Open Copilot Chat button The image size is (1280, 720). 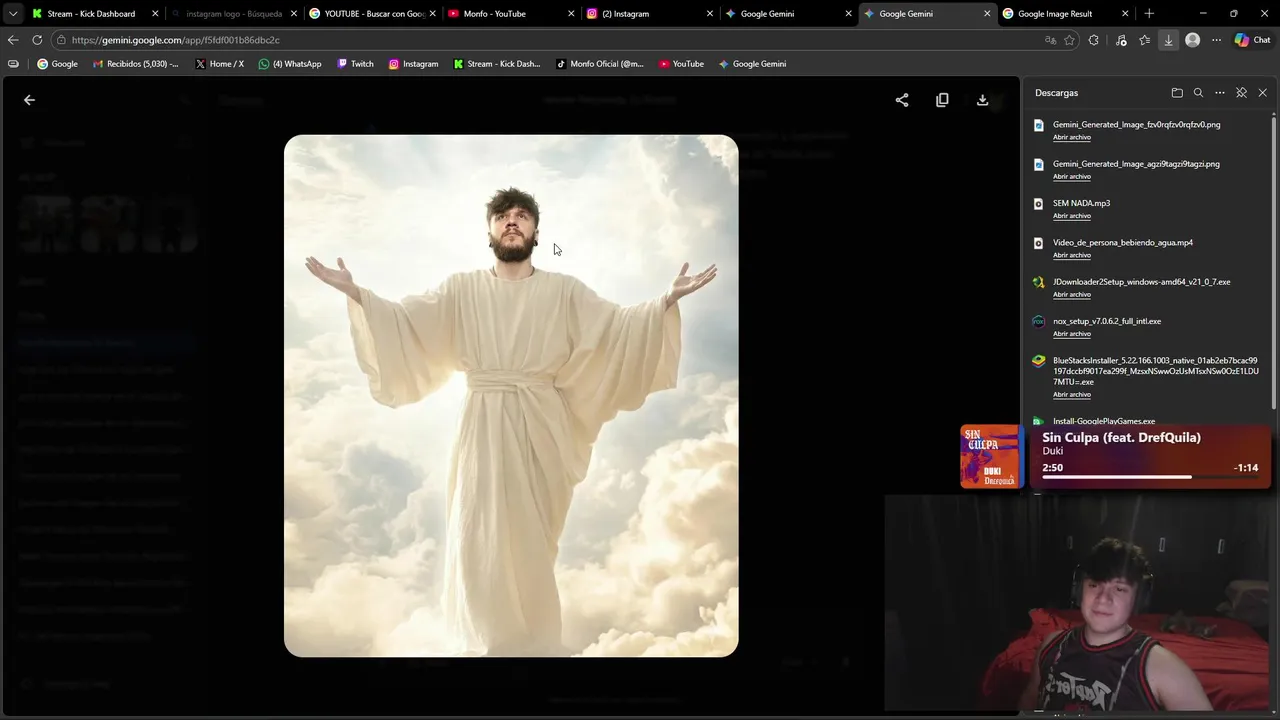pyautogui.click(x=1252, y=40)
